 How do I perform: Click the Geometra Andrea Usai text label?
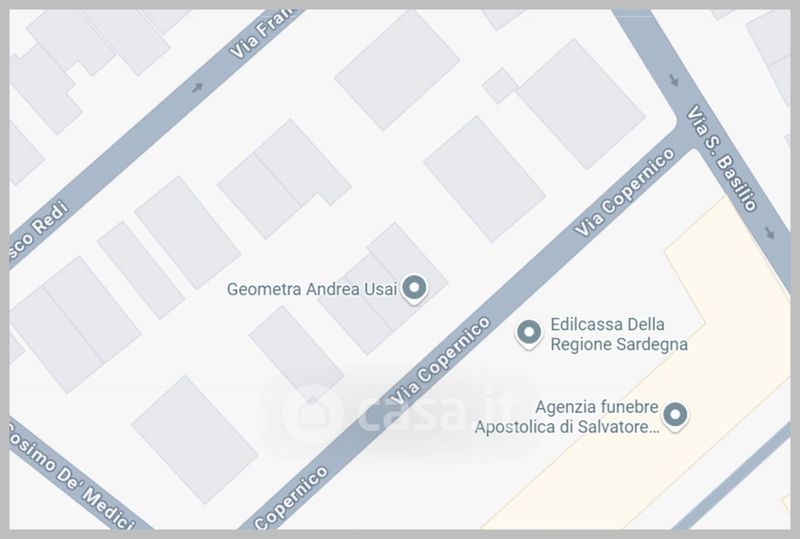312,289
